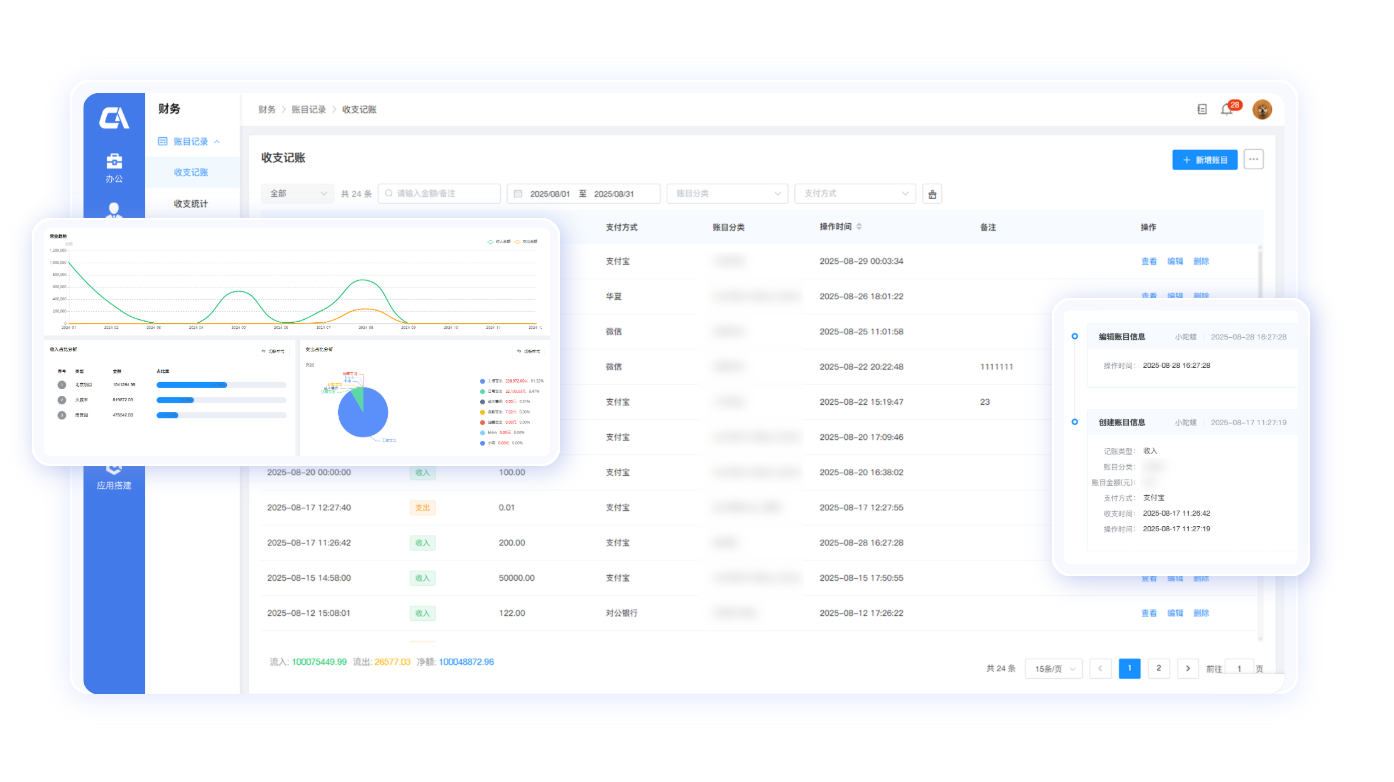Open the notification bell with 28 badge

tap(1227, 109)
